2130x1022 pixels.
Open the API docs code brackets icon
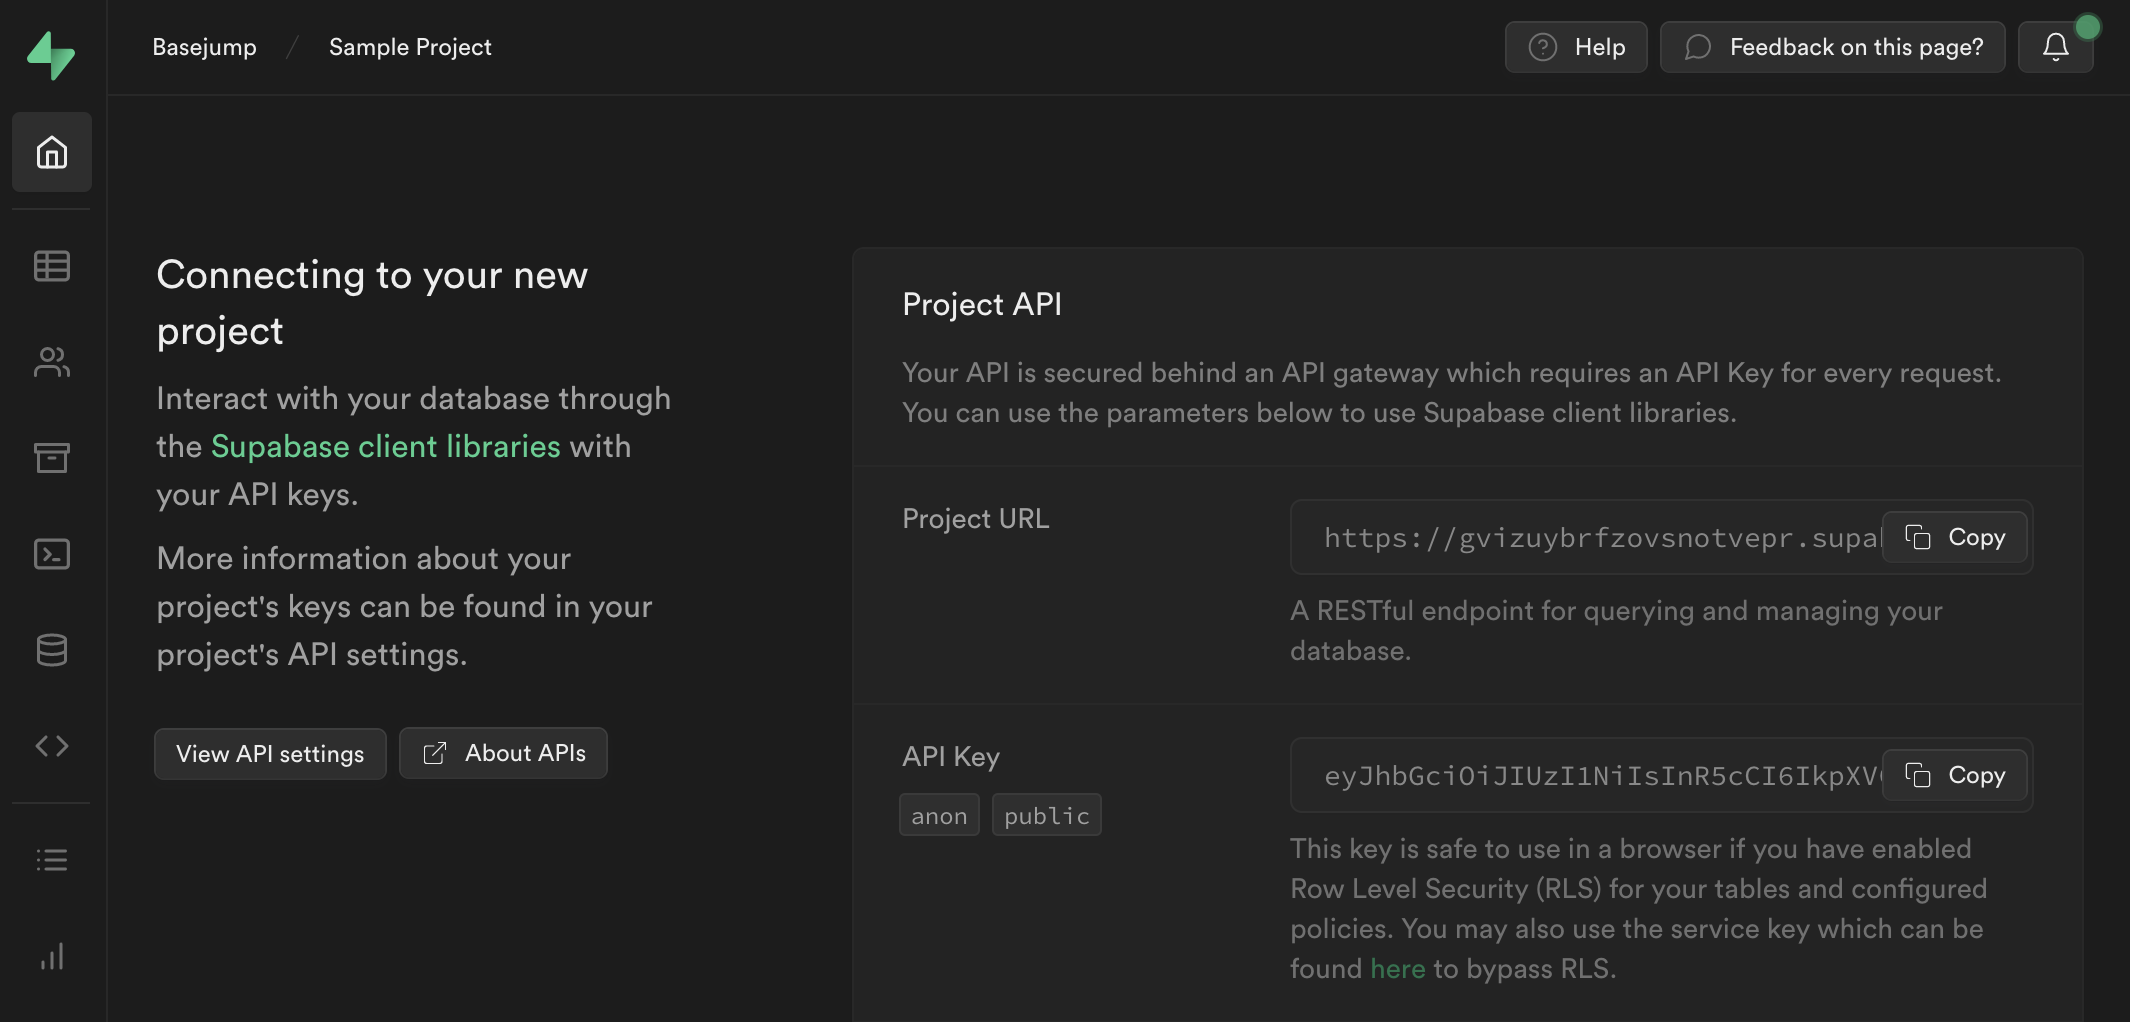click(52, 746)
